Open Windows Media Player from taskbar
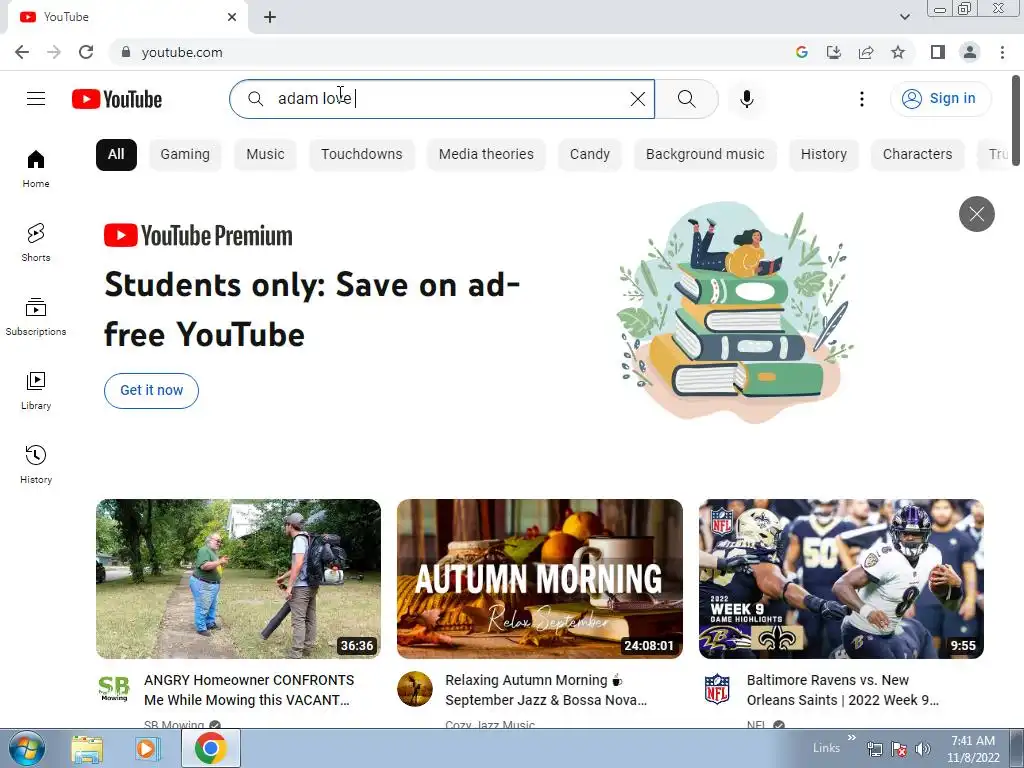The width and height of the screenshot is (1024, 768). (148, 750)
